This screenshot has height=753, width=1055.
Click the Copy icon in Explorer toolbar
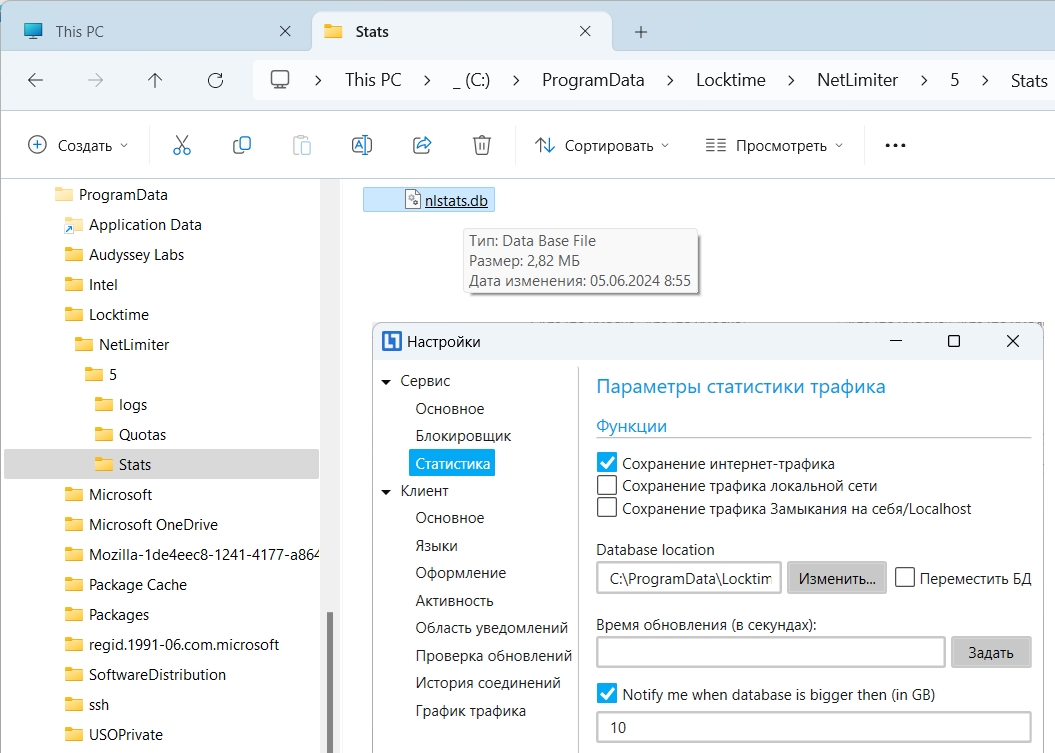pyautogui.click(x=242, y=145)
